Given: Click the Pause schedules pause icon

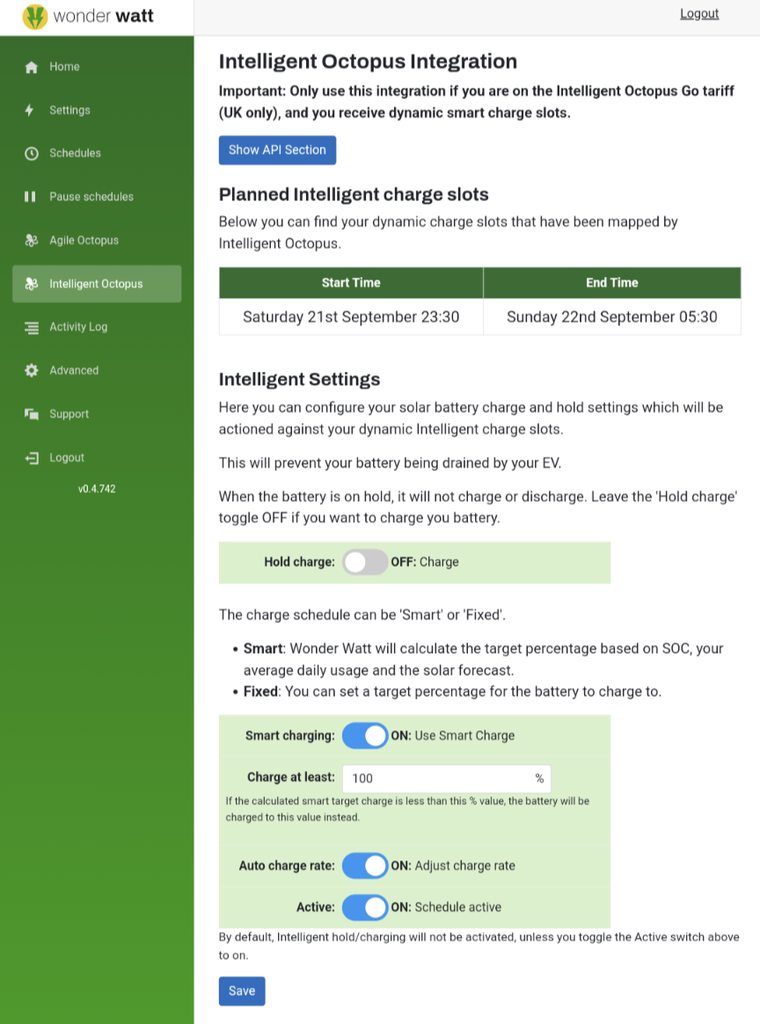Looking at the screenshot, I should tap(30, 197).
